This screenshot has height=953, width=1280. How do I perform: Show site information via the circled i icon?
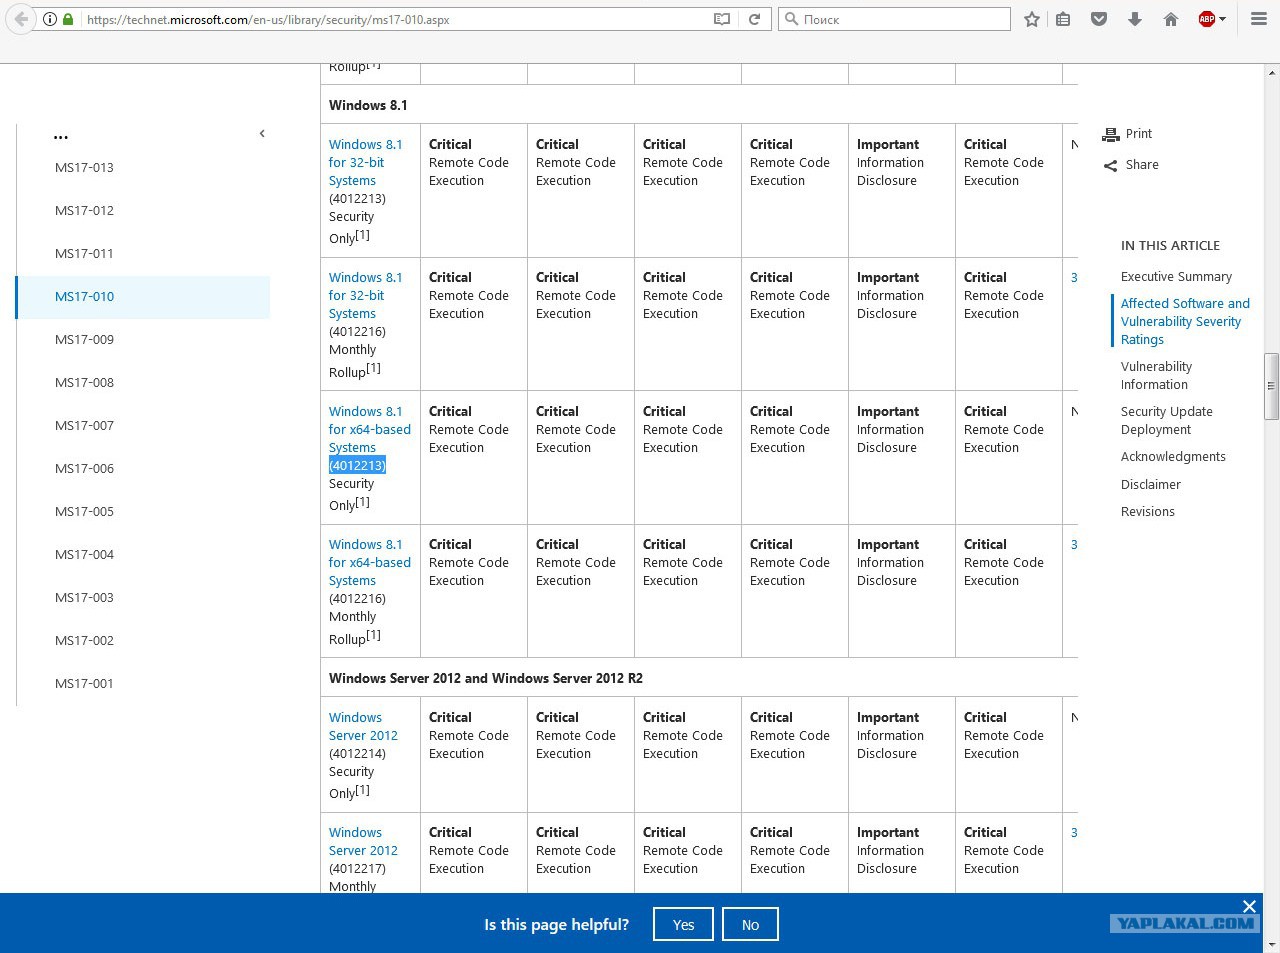pyautogui.click(x=50, y=19)
